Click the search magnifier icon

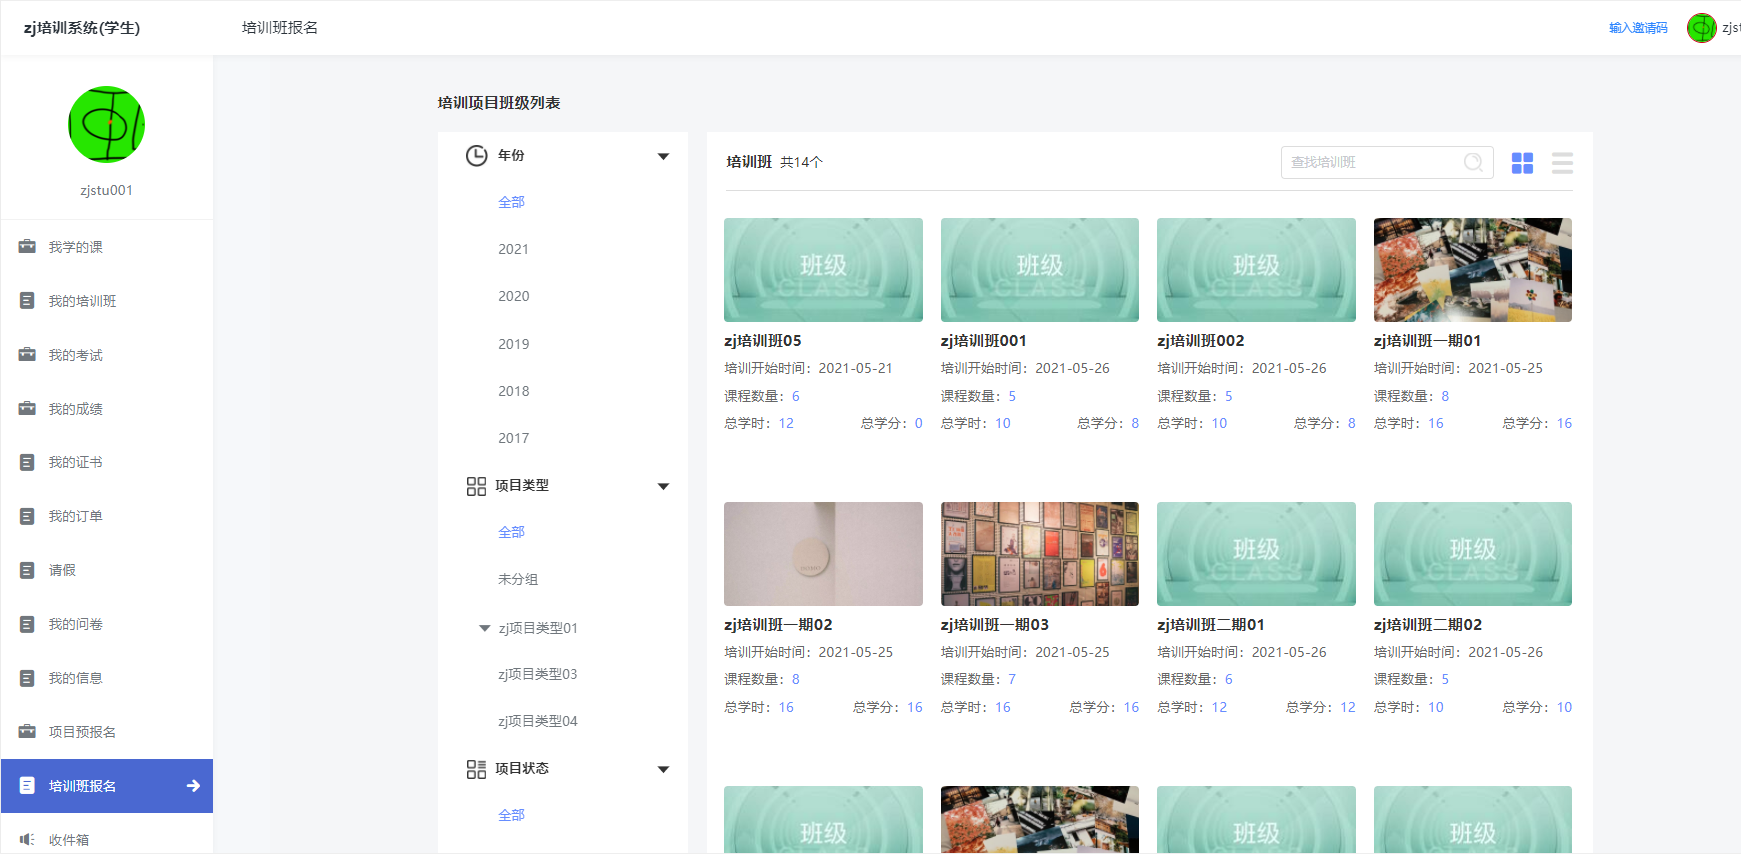tap(1473, 162)
